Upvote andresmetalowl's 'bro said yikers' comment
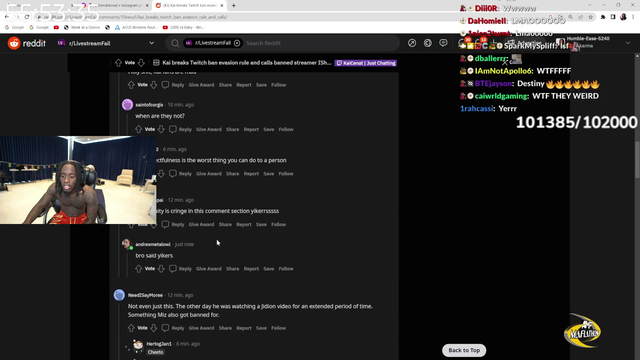 [138, 269]
